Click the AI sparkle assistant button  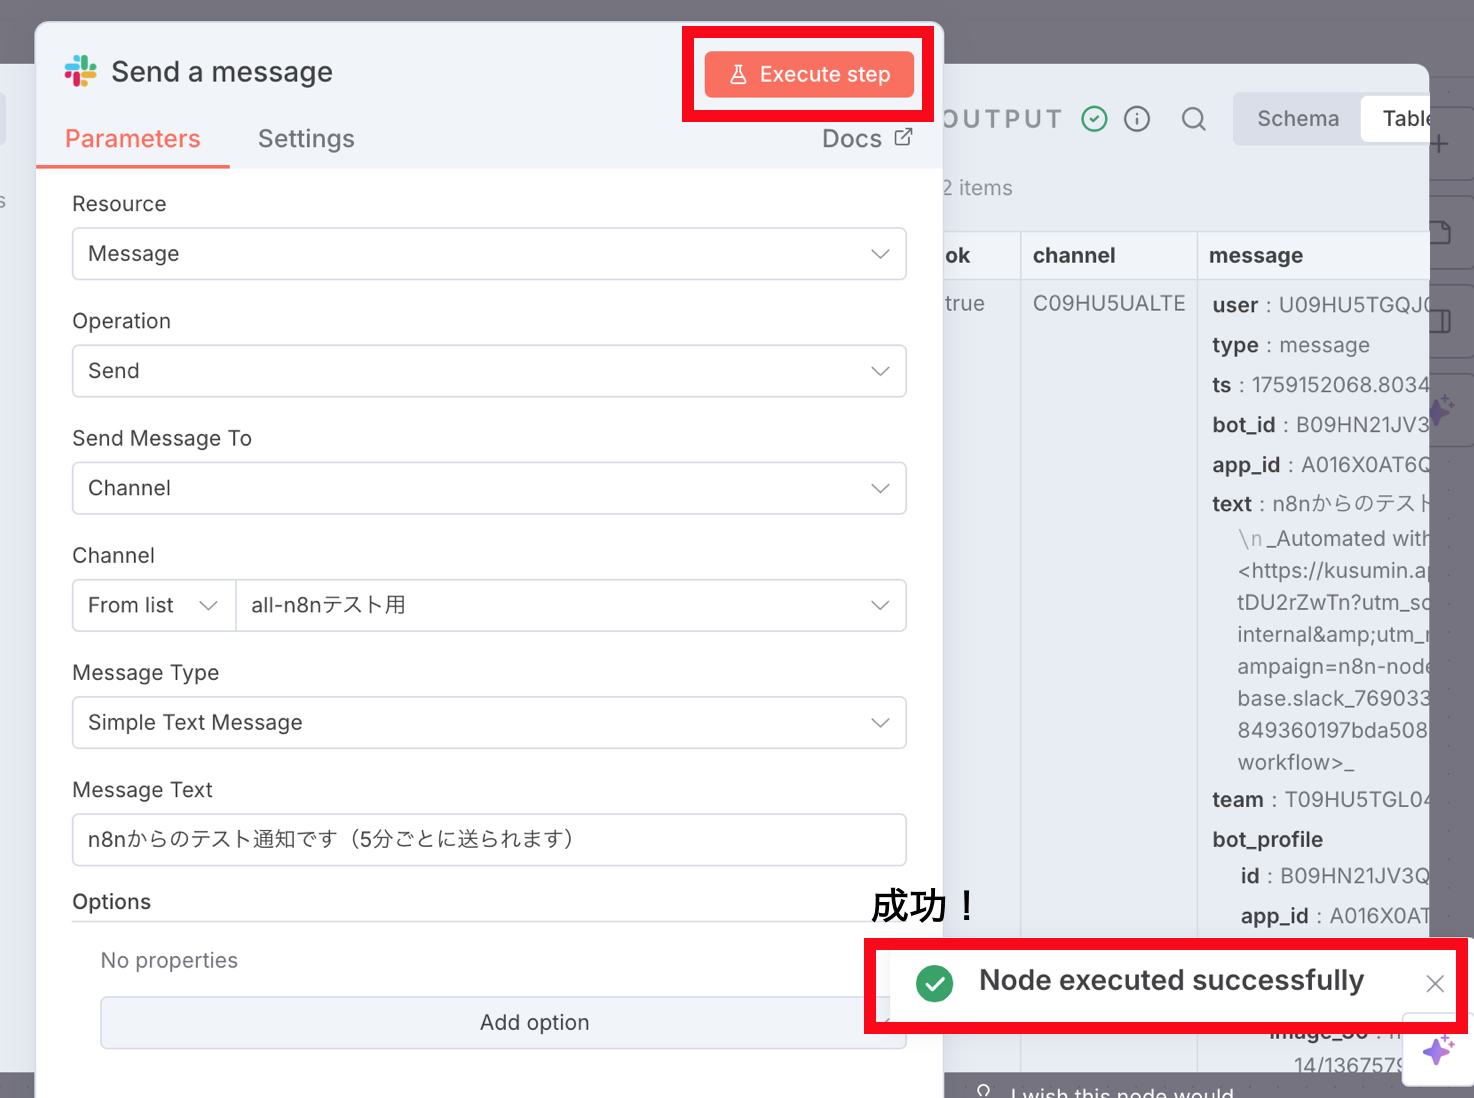click(x=1438, y=1051)
